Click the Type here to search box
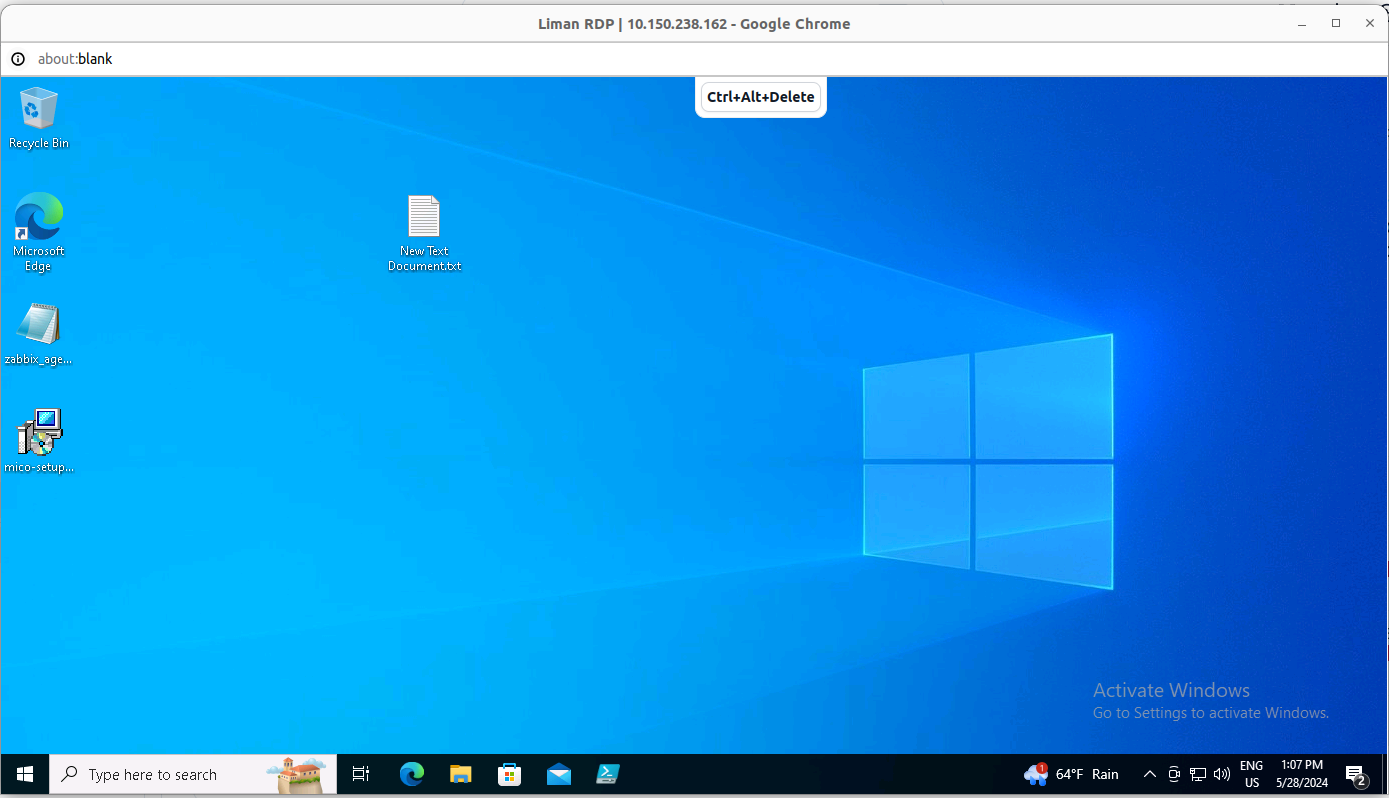The height and width of the screenshot is (798, 1389). [x=192, y=774]
